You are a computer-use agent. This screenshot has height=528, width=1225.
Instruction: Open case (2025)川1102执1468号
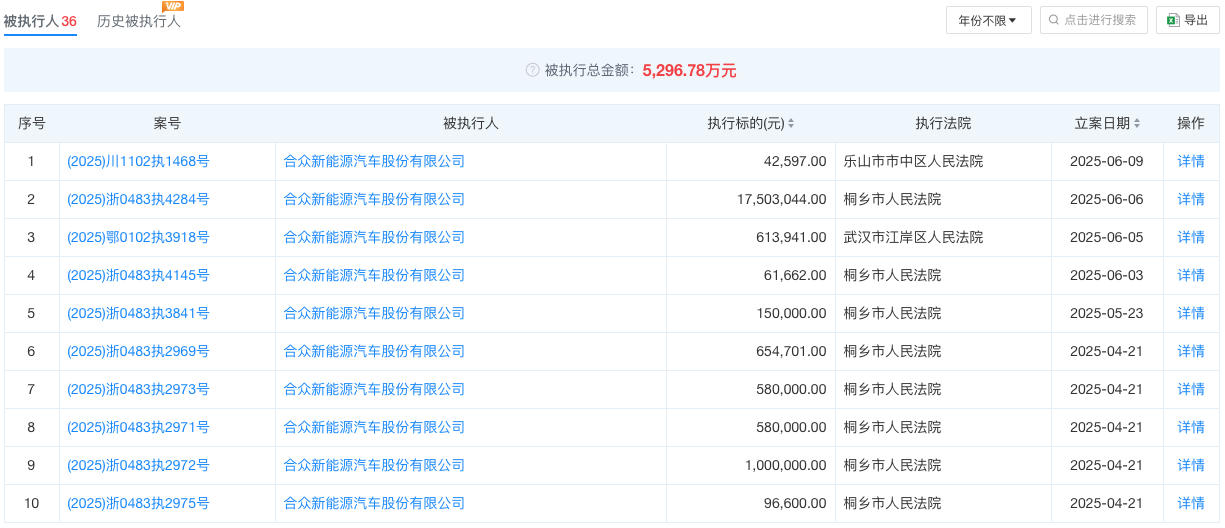coord(138,161)
